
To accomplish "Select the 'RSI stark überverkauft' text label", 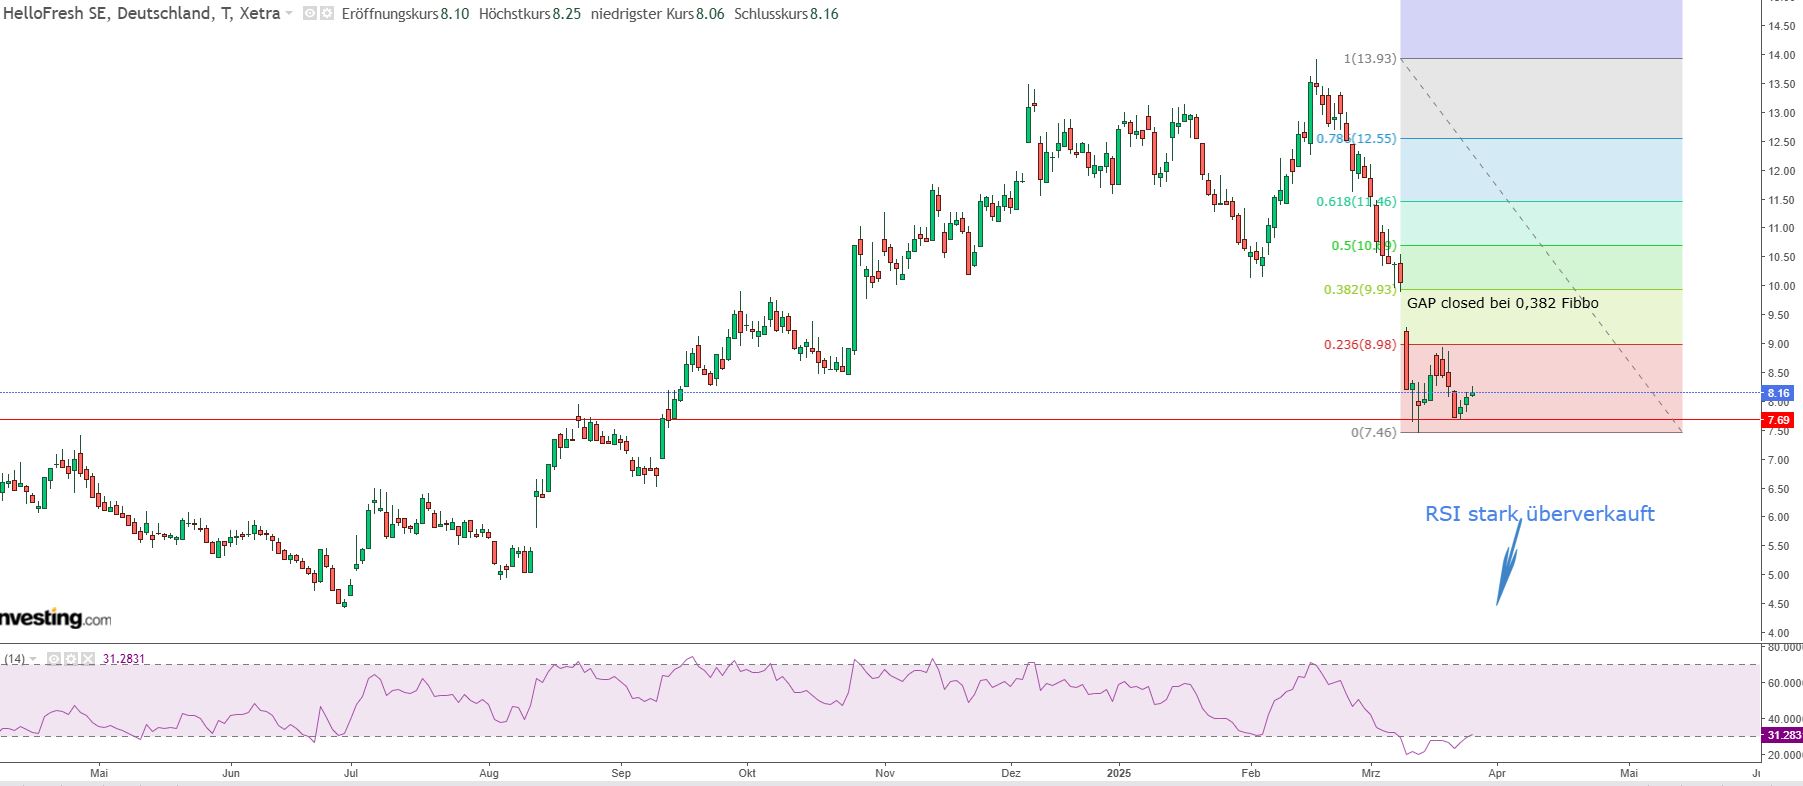I will pyautogui.click(x=1539, y=514).
